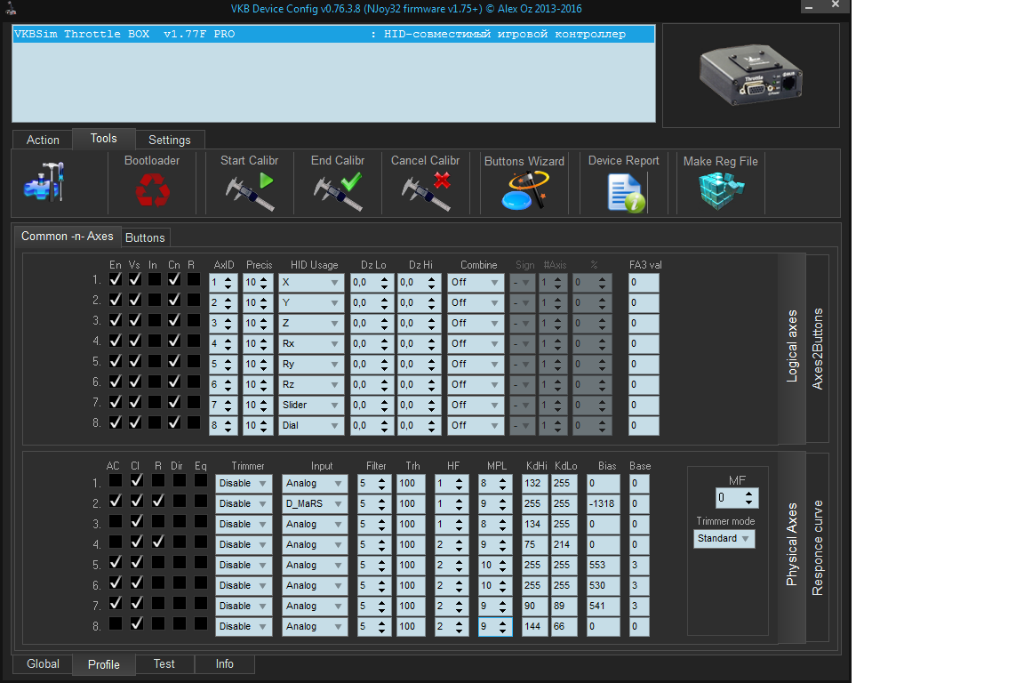Adjust MPL stepper for physical axis 8
This screenshot has width=1024, height=683.
tap(502, 626)
